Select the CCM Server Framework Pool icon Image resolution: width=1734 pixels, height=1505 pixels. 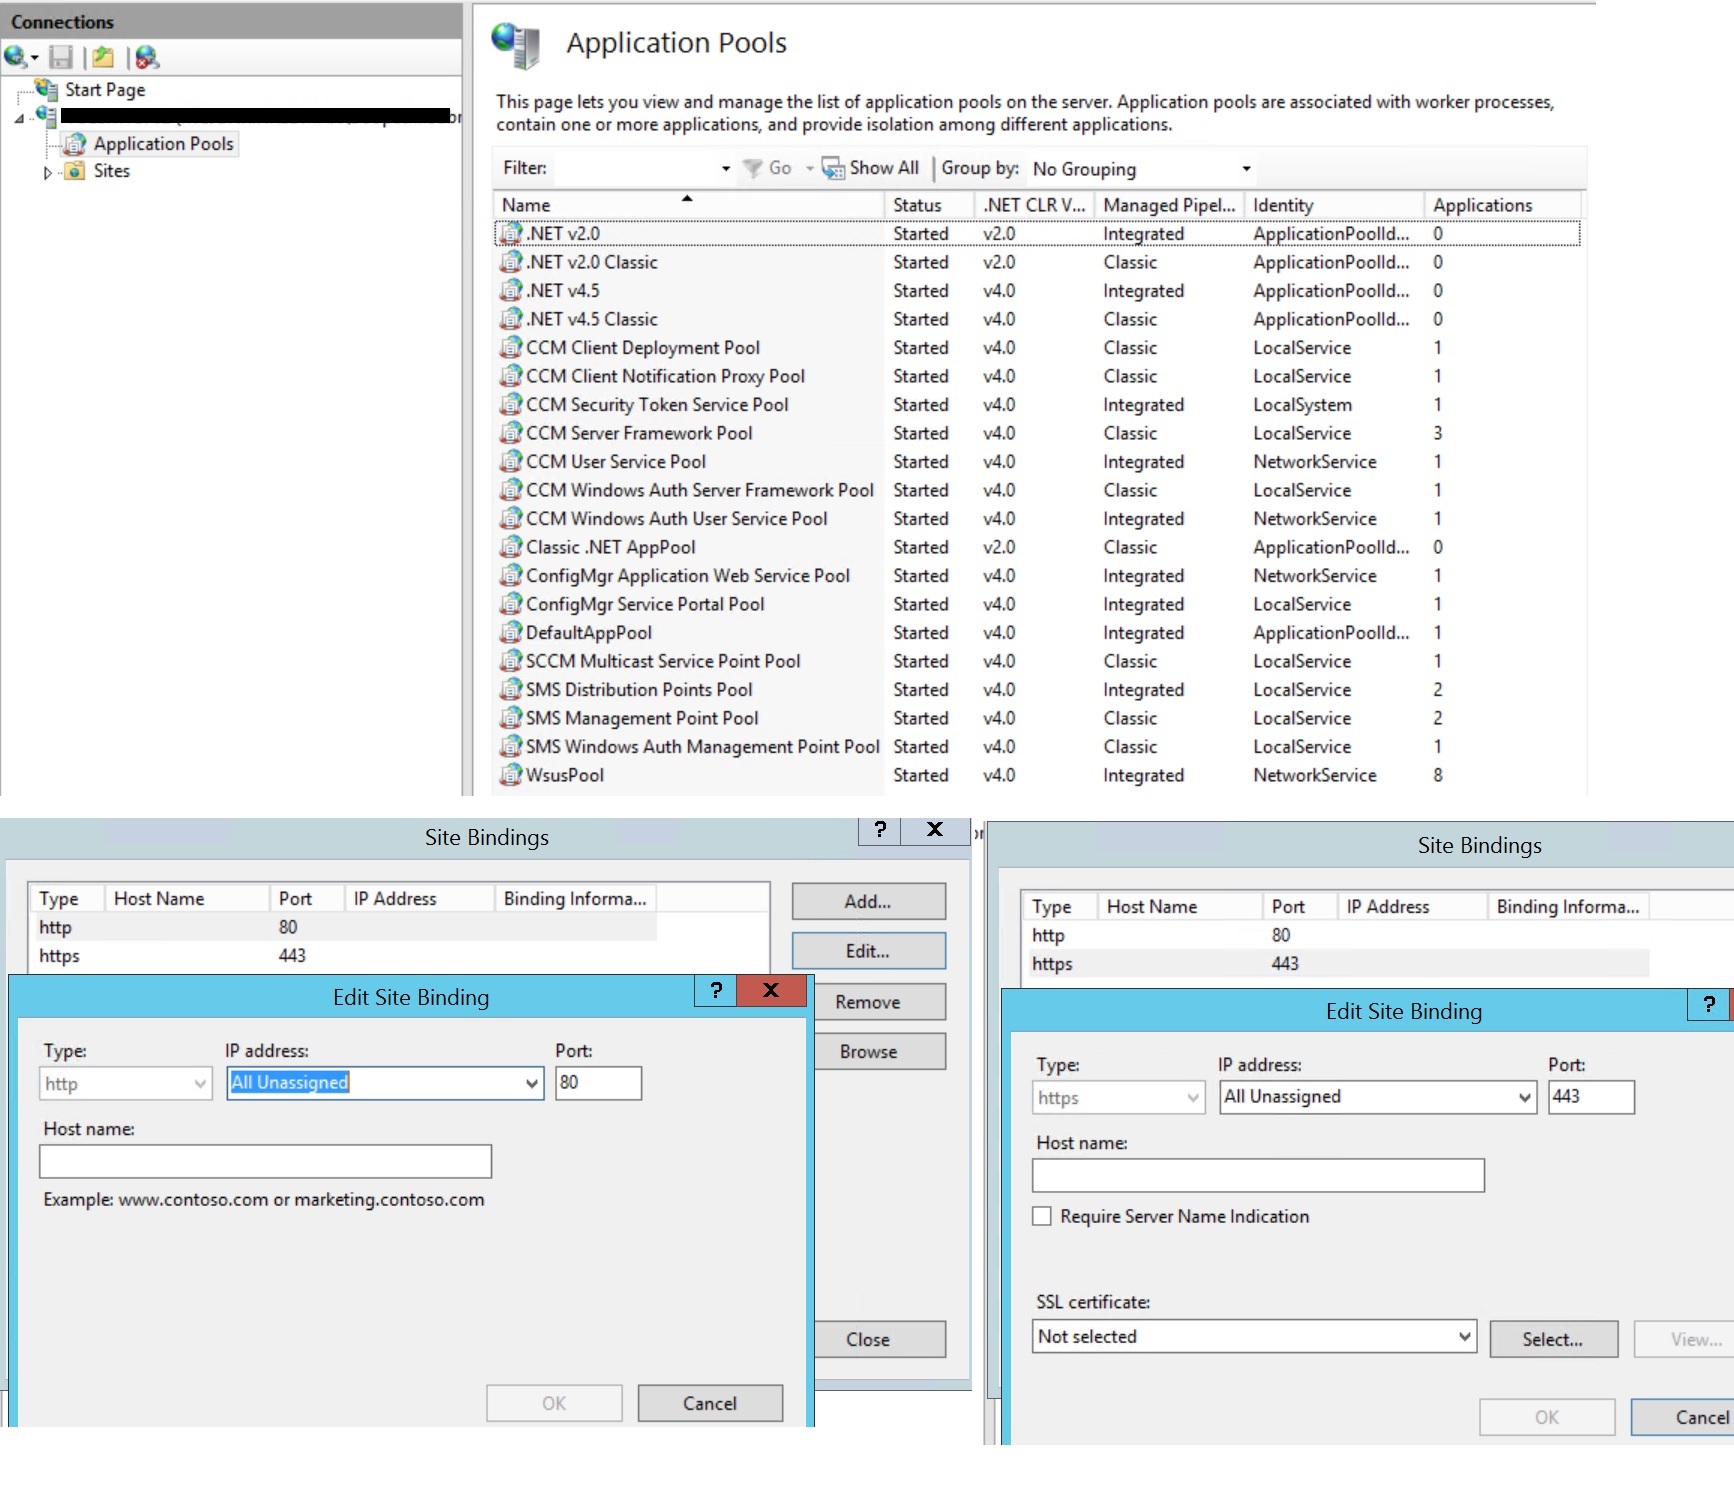511,433
